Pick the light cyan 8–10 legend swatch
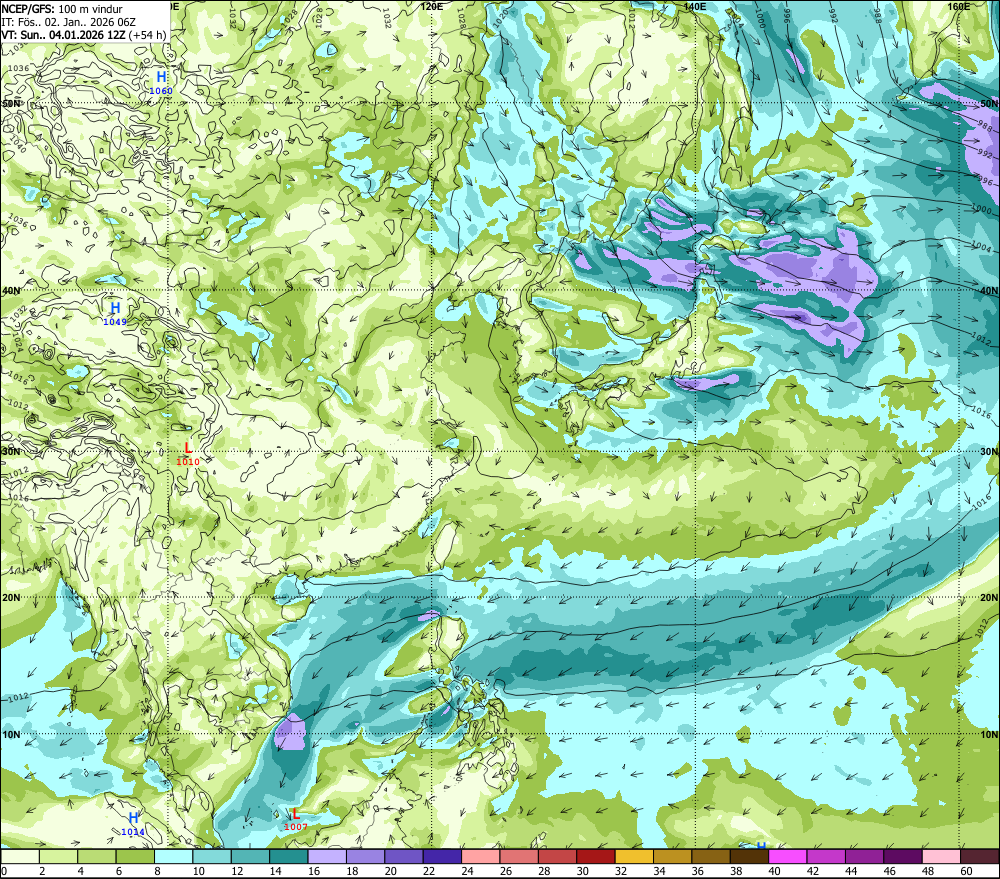This screenshot has height=879, width=1000. tap(173, 856)
